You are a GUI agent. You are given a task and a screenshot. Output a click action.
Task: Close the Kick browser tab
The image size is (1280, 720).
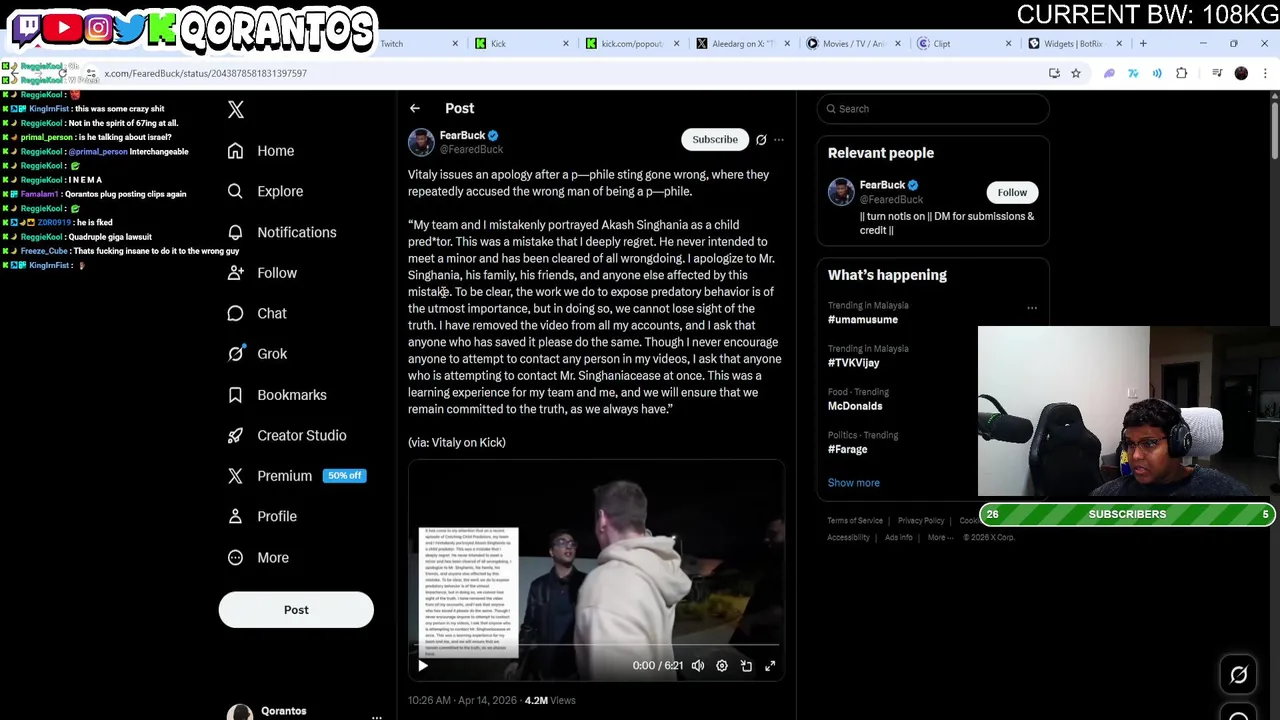pos(566,44)
